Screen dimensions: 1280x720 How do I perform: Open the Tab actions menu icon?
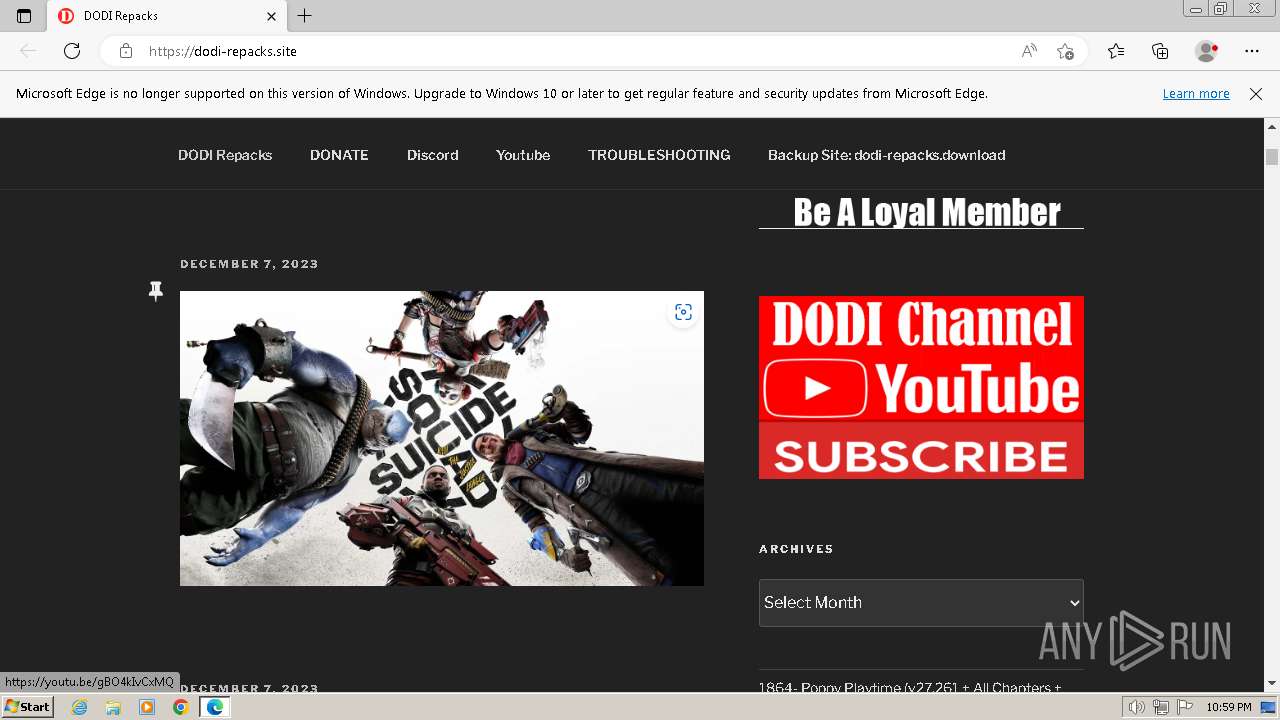pos(24,16)
